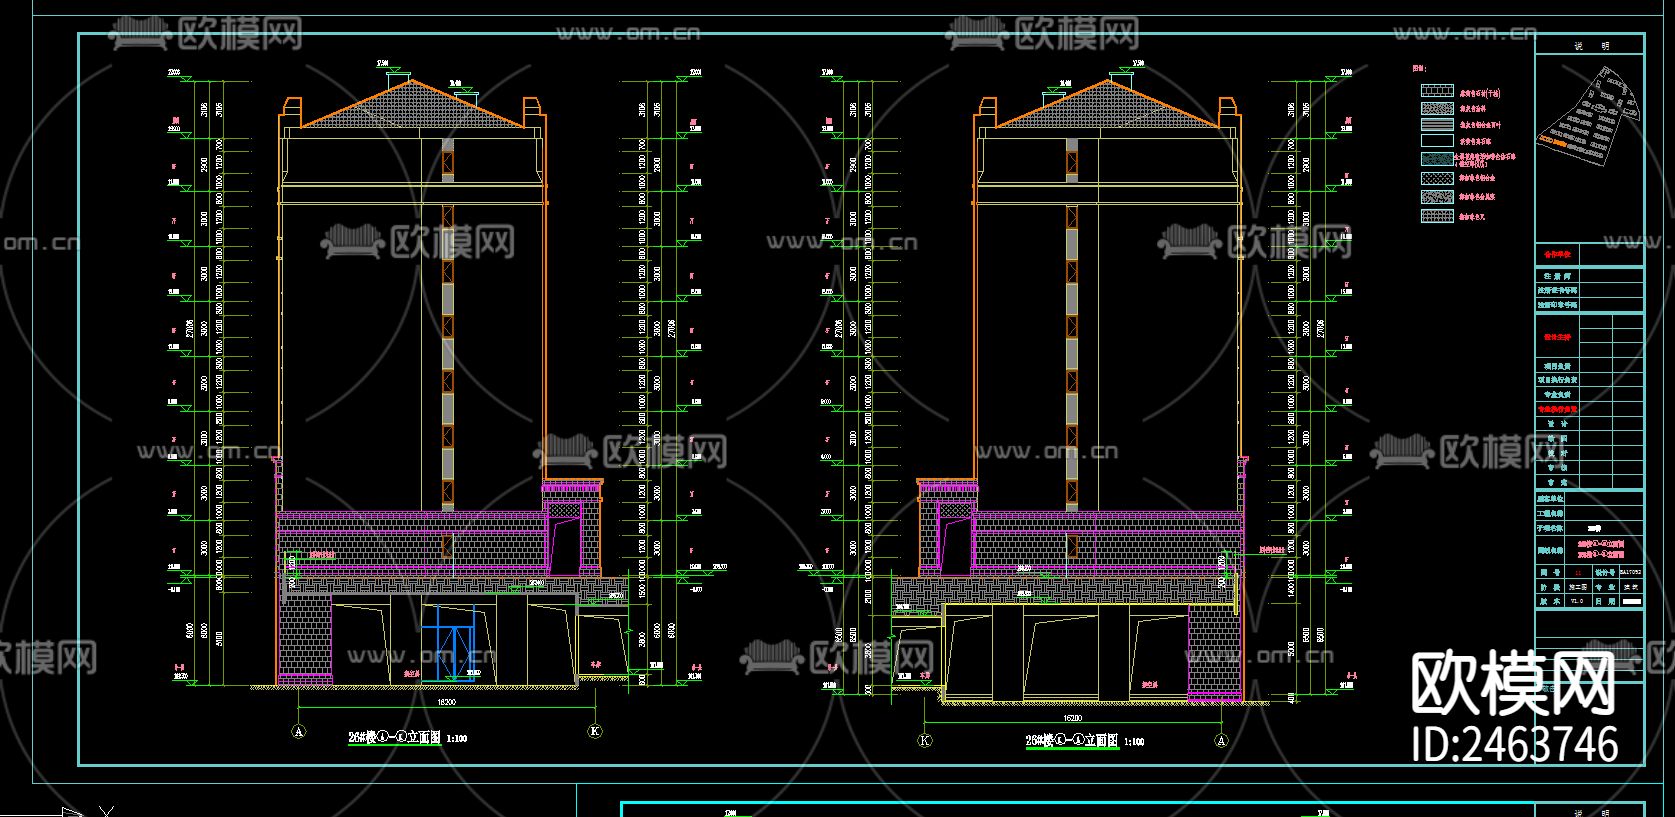Select the right elevation title 26#楼 K-A 立面图
Screen dimensions: 1675x817
click(x=1072, y=741)
